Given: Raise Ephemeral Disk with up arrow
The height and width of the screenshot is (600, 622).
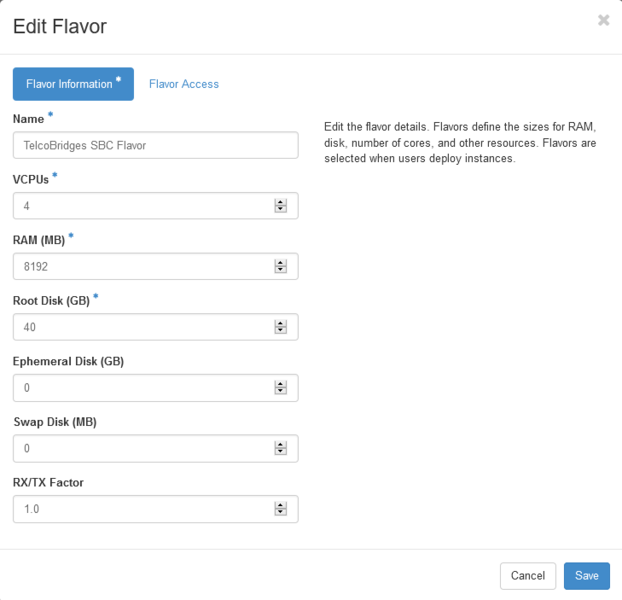Looking at the screenshot, I should coord(280,384).
